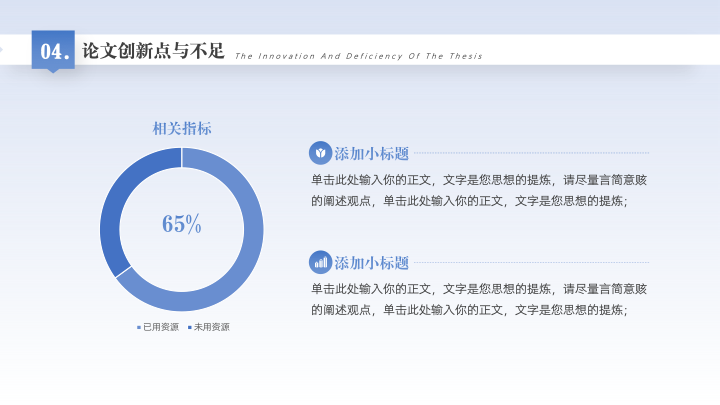Click the first body paragraph text
Screen dimensions: 720x405
479,190
